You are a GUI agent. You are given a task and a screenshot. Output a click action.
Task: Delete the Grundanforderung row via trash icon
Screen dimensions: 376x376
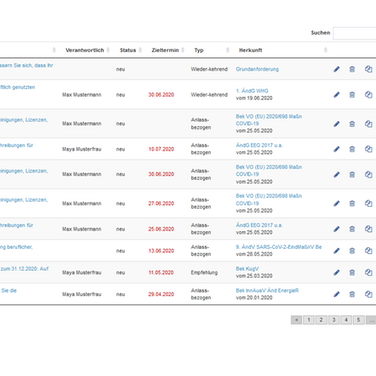pos(352,69)
